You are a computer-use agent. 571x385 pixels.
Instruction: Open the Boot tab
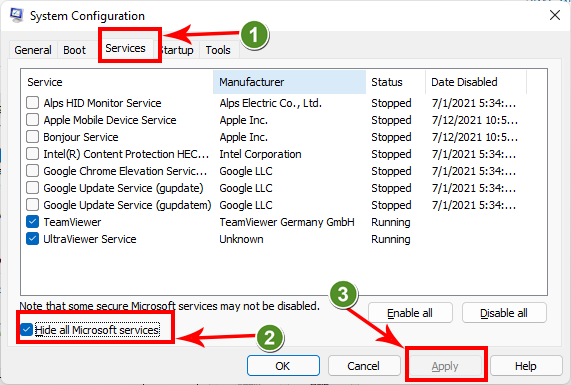coord(74,50)
